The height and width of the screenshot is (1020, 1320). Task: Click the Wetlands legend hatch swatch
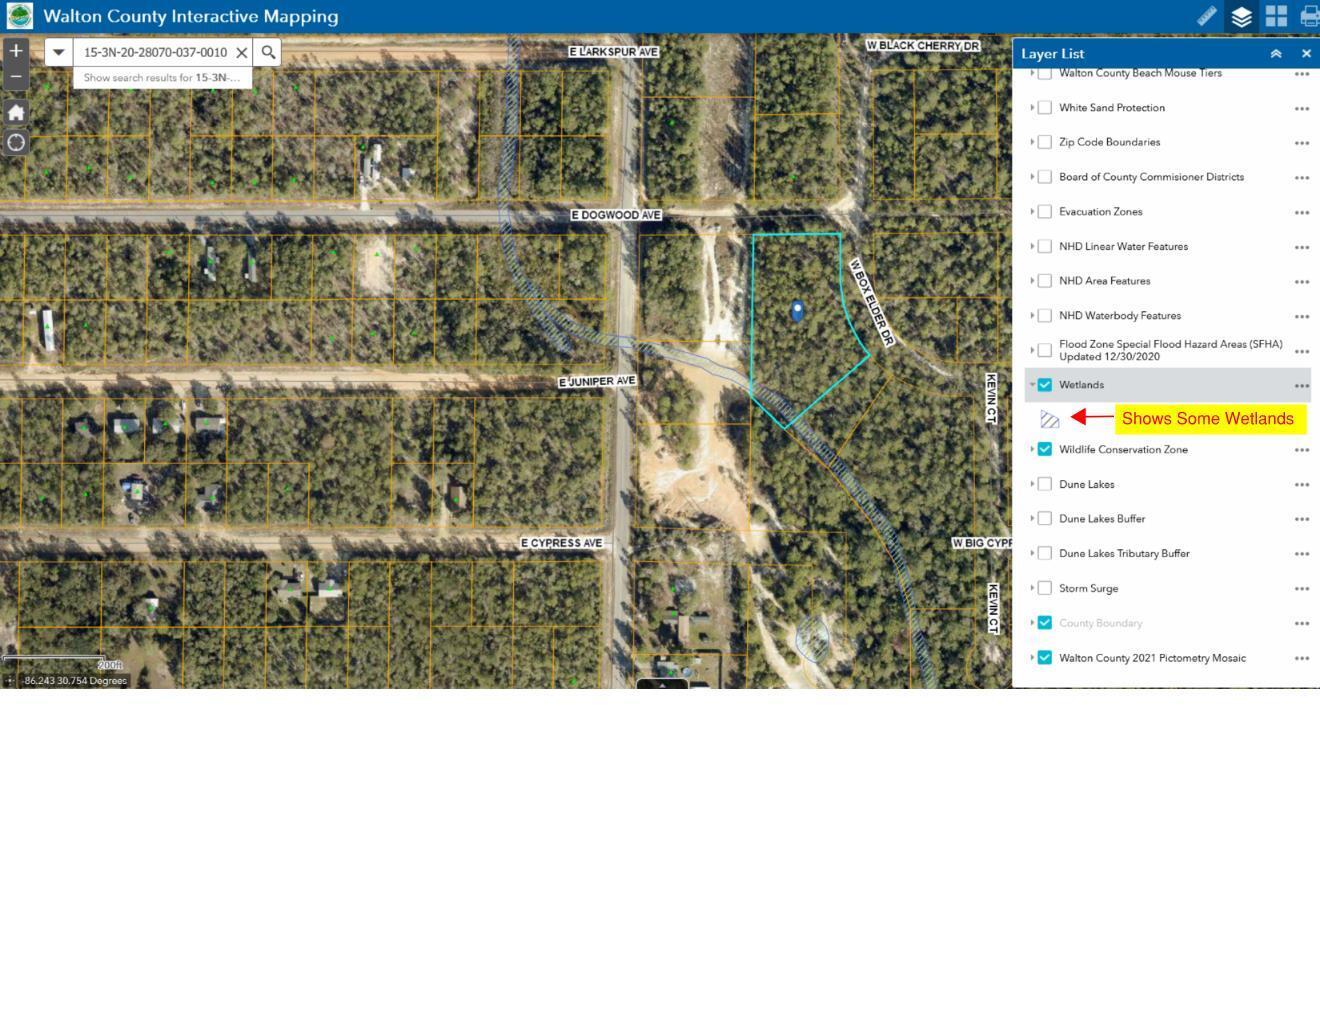click(x=1051, y=419)
